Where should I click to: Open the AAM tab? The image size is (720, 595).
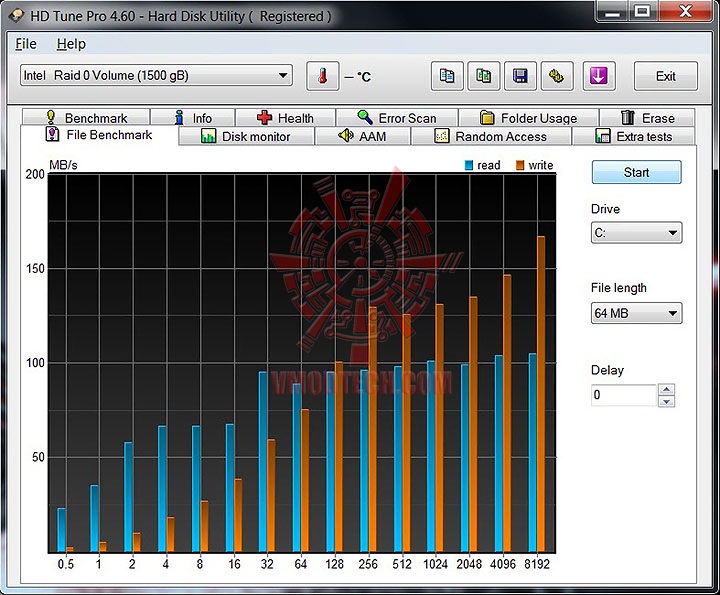point(363,136)
